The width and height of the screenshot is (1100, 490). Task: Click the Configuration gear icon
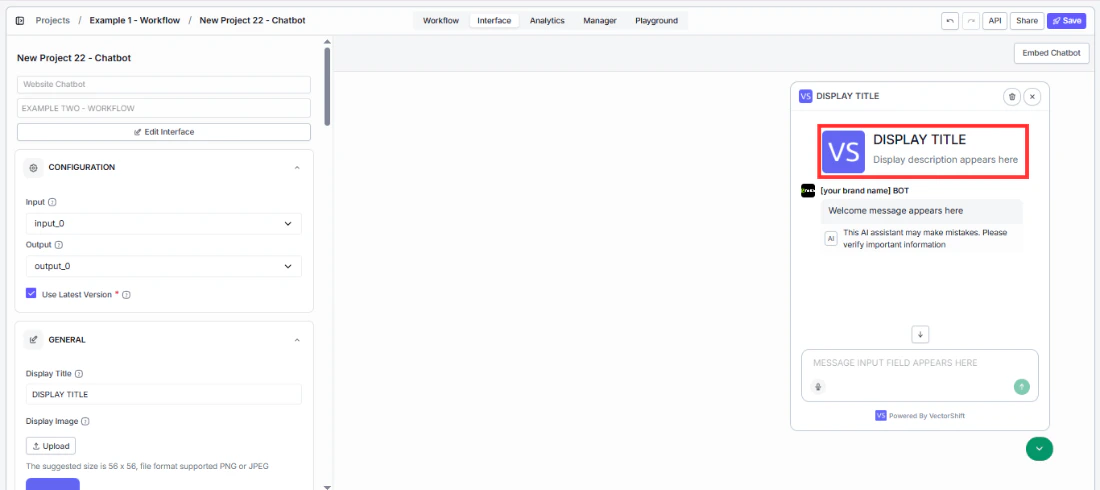[x=33, y=168]
